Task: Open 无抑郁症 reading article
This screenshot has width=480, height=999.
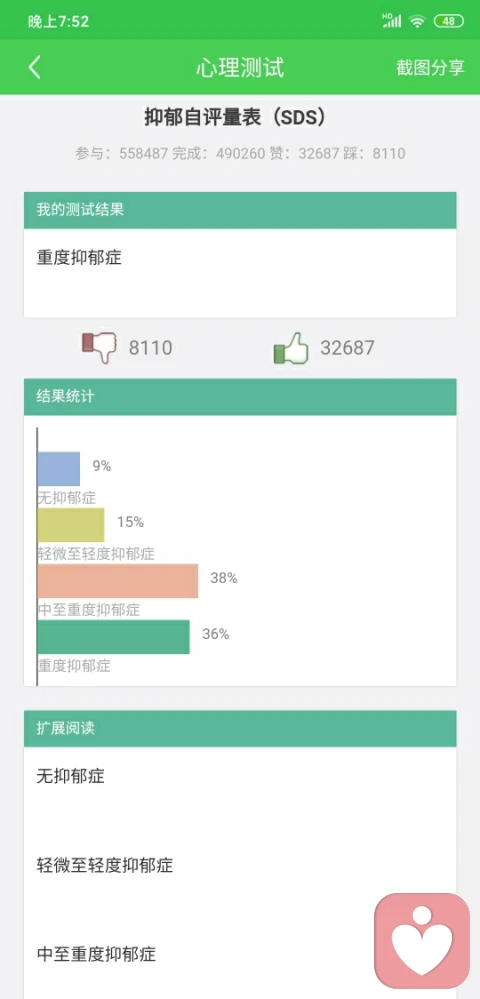Action: click(240, 777)
